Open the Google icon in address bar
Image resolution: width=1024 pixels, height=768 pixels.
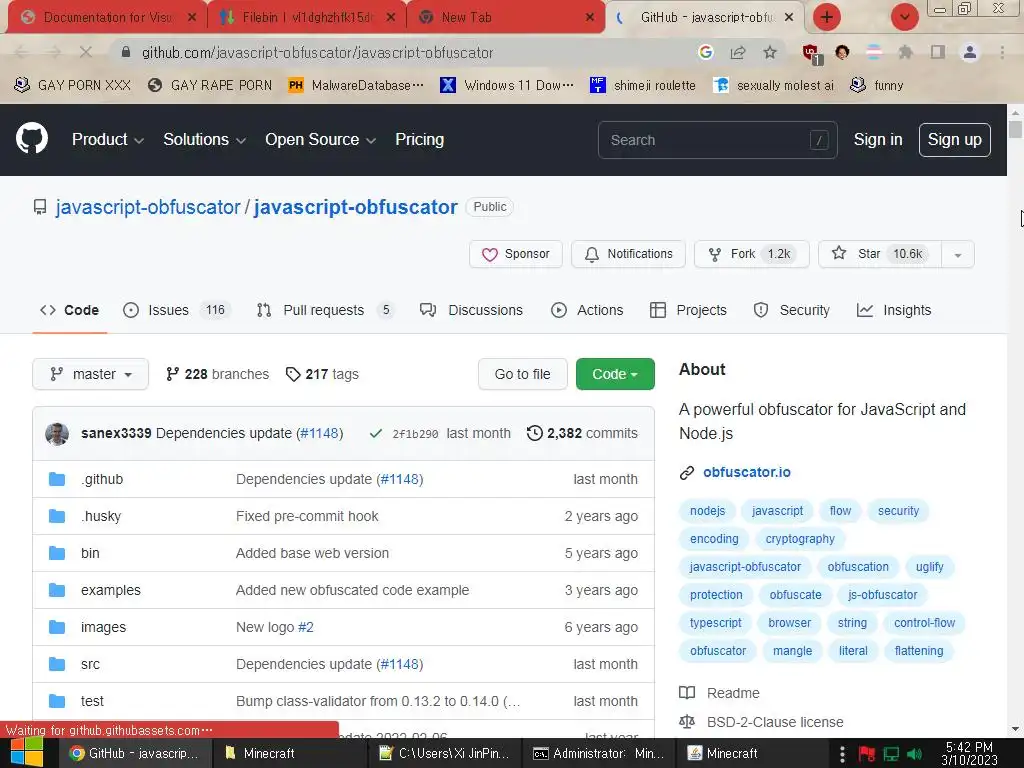click(706, 52)
